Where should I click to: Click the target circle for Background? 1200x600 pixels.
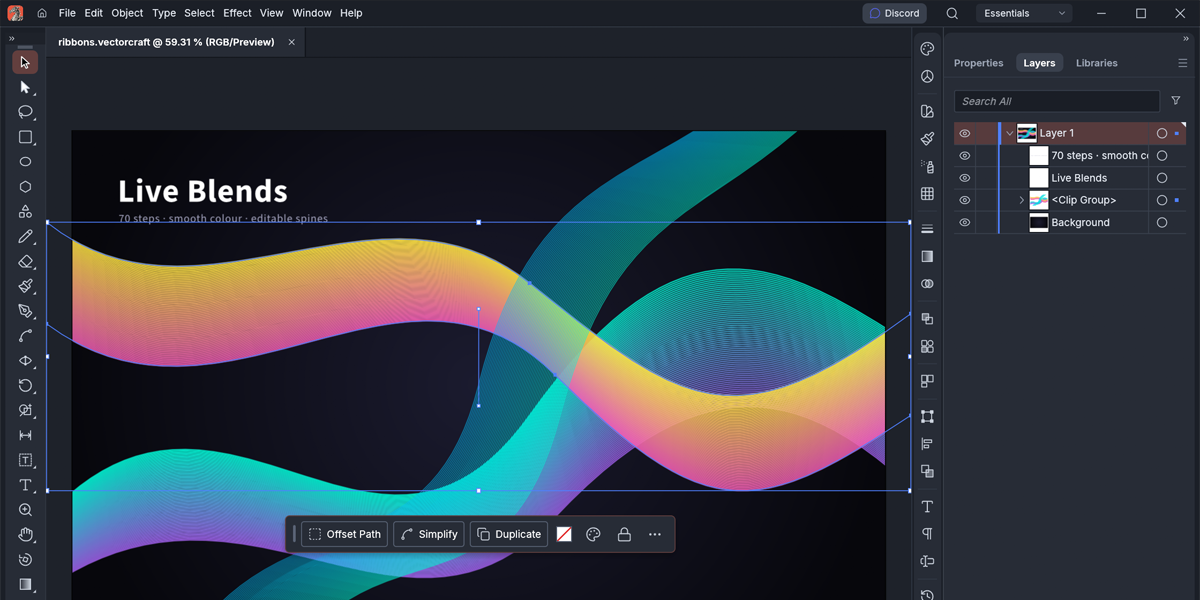[1162, 223]
